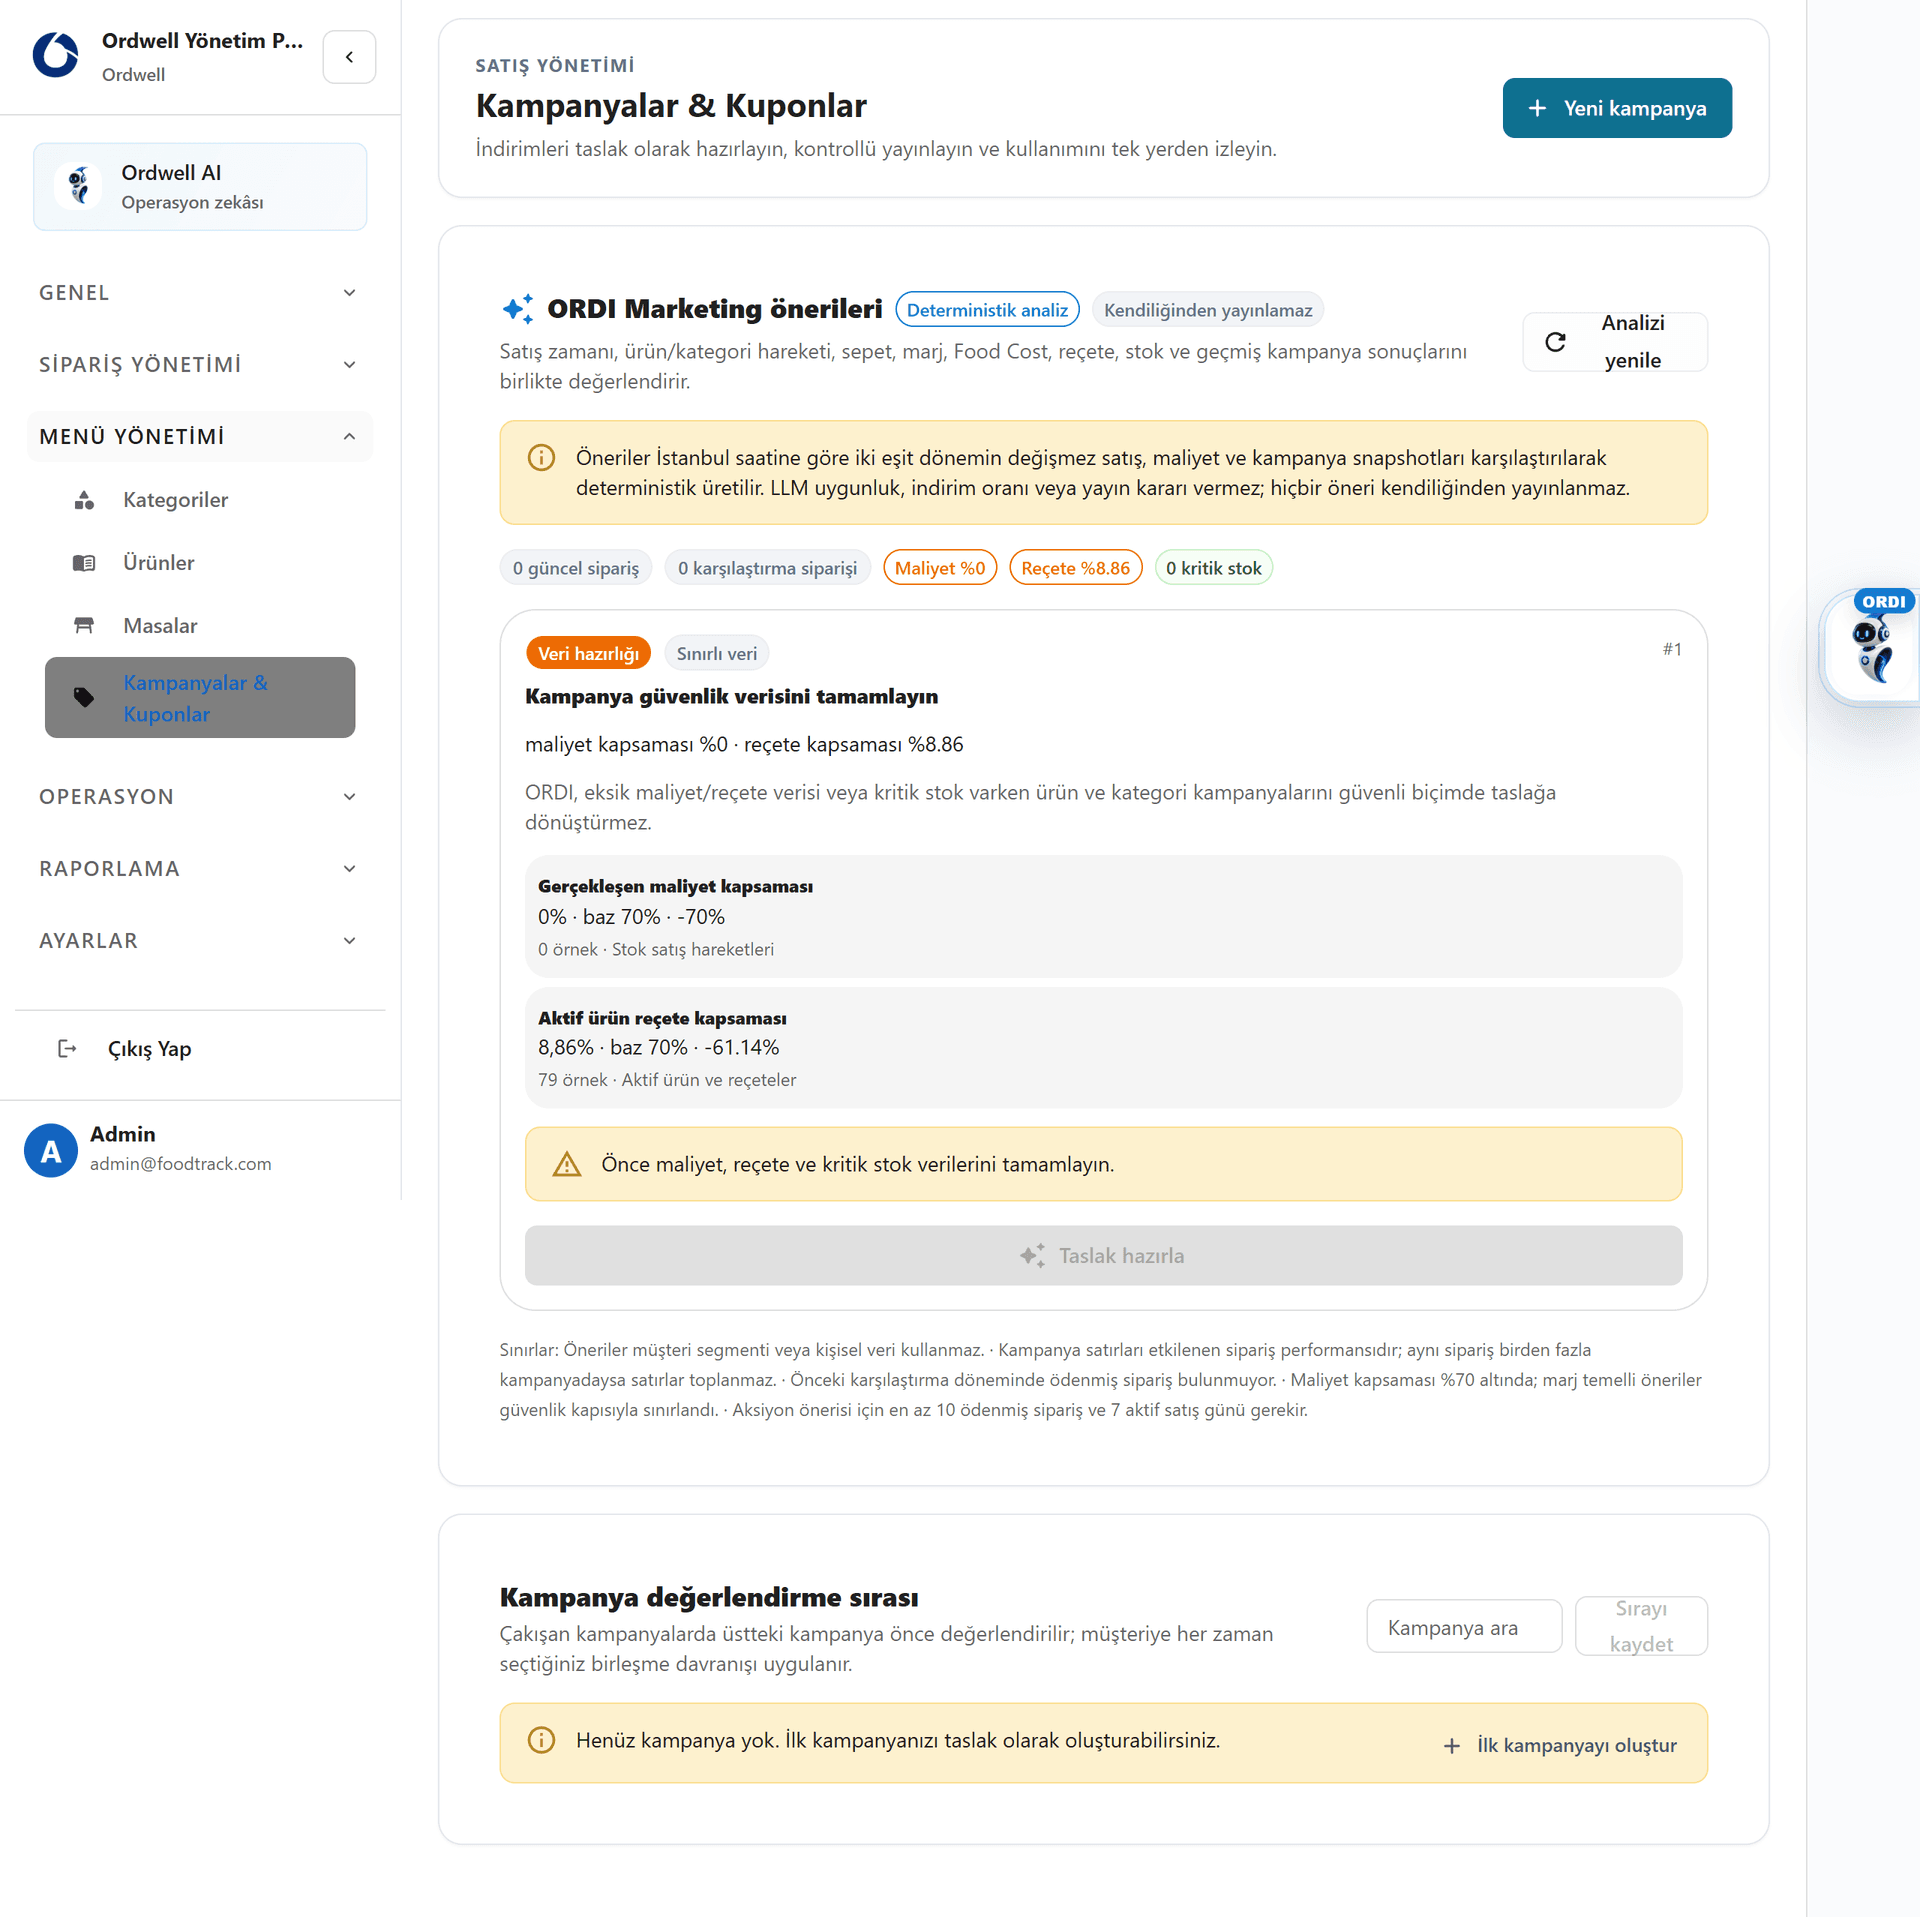Click Deterministik analiz badge

click(987, 310)
